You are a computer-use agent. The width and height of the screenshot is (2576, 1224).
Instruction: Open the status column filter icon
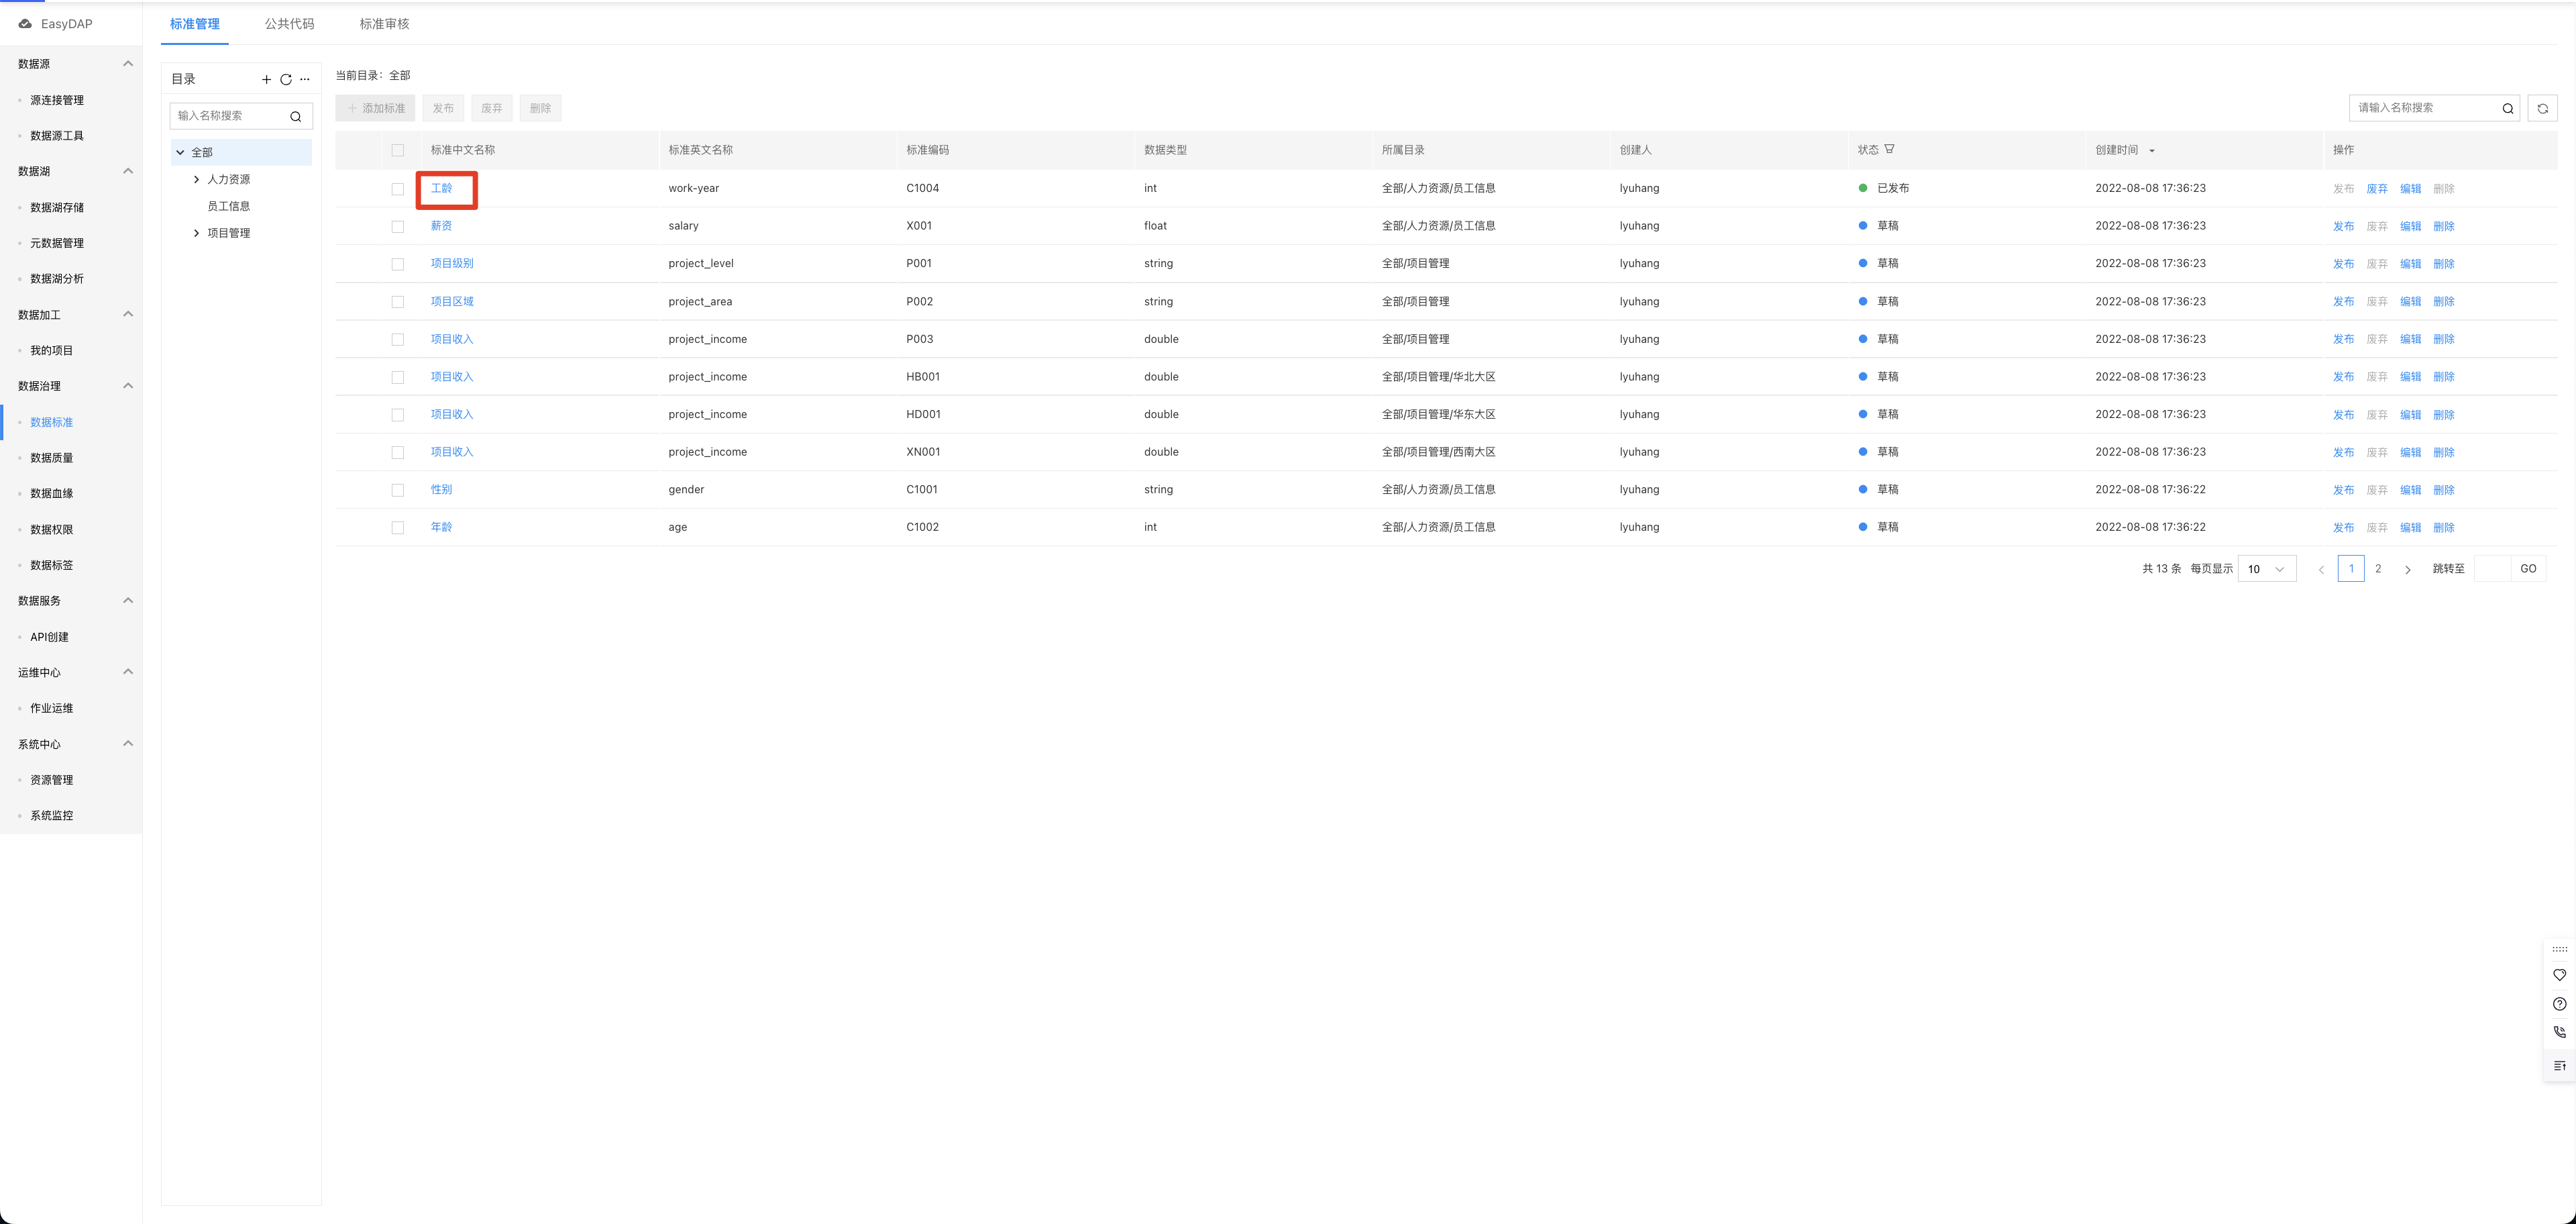(x=1889, y=149)
